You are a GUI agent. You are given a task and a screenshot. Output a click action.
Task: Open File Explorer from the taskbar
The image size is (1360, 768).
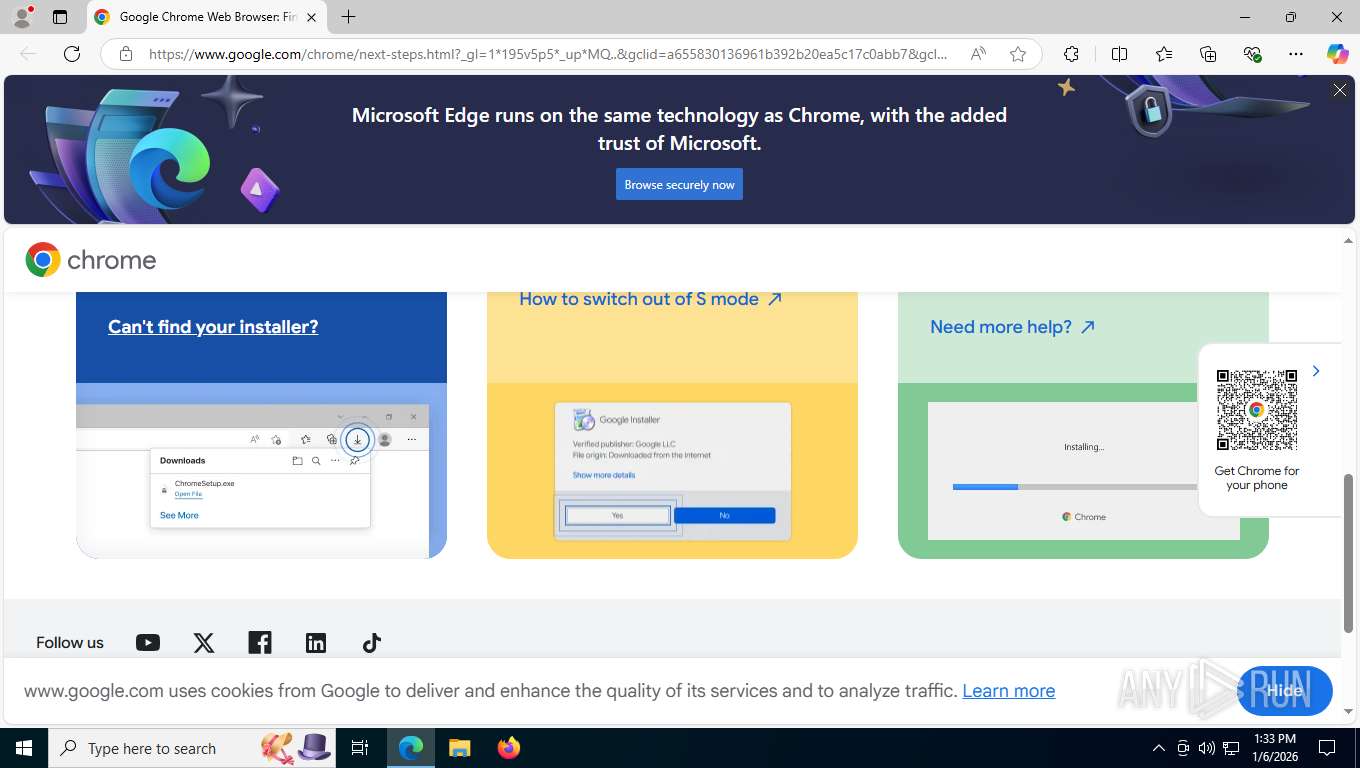459,748
